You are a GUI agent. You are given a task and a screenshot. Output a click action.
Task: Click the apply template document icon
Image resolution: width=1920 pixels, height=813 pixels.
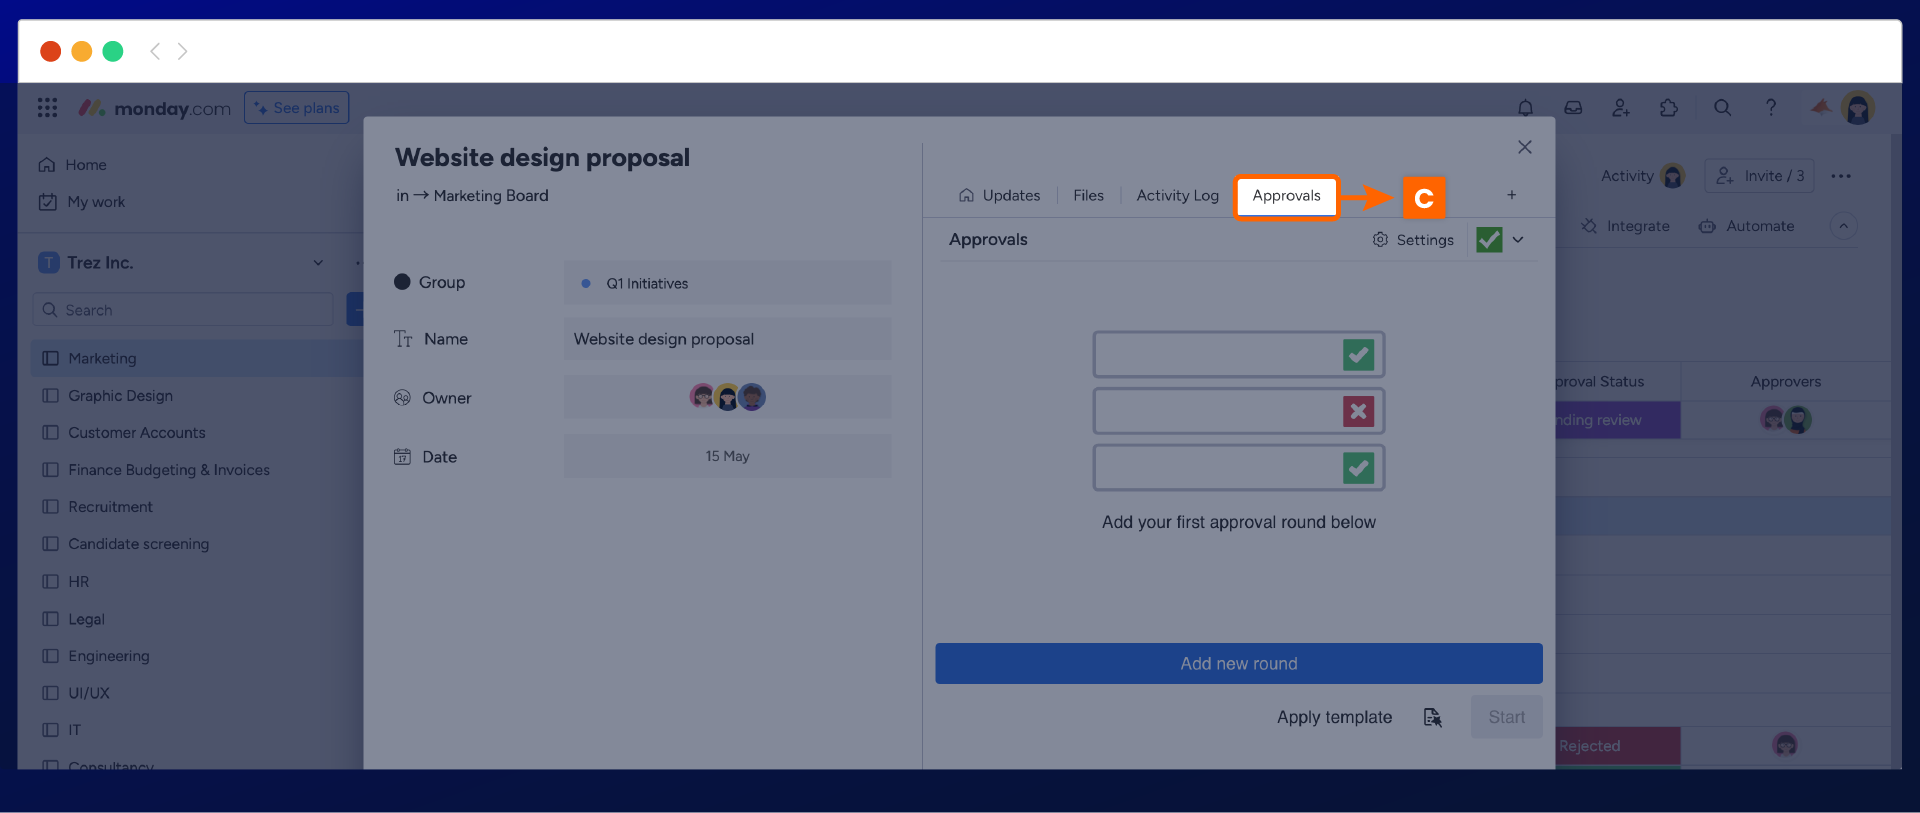(1432, 718)
